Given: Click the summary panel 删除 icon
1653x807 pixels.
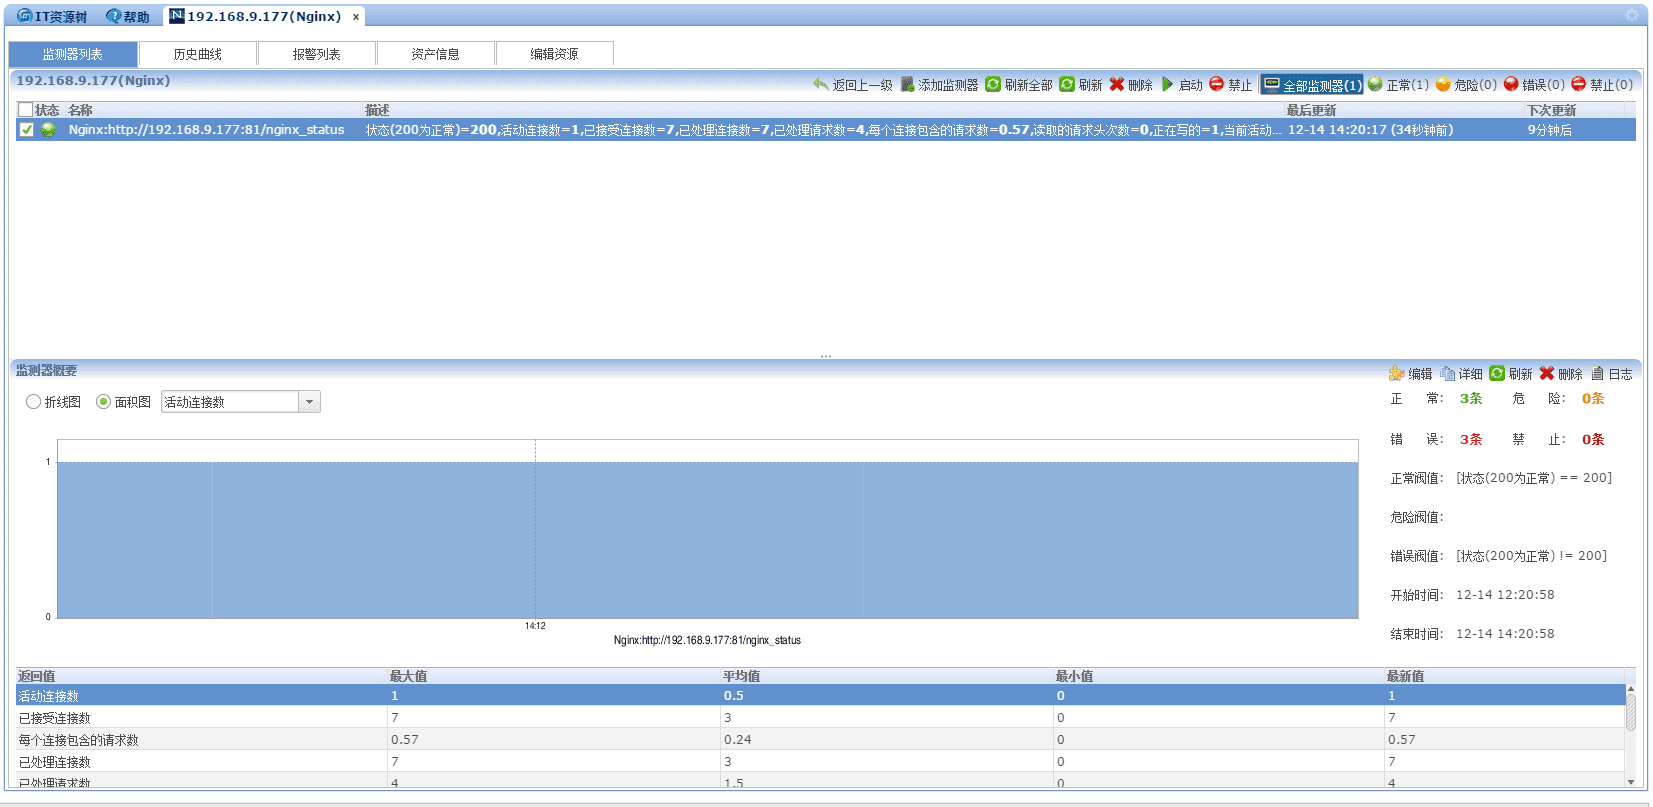Looking at the screenshot, I should pos(1547,373).
